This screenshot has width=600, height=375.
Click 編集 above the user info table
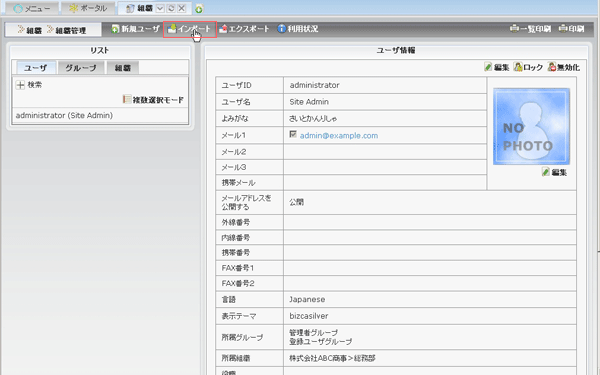tap(496, 67)
